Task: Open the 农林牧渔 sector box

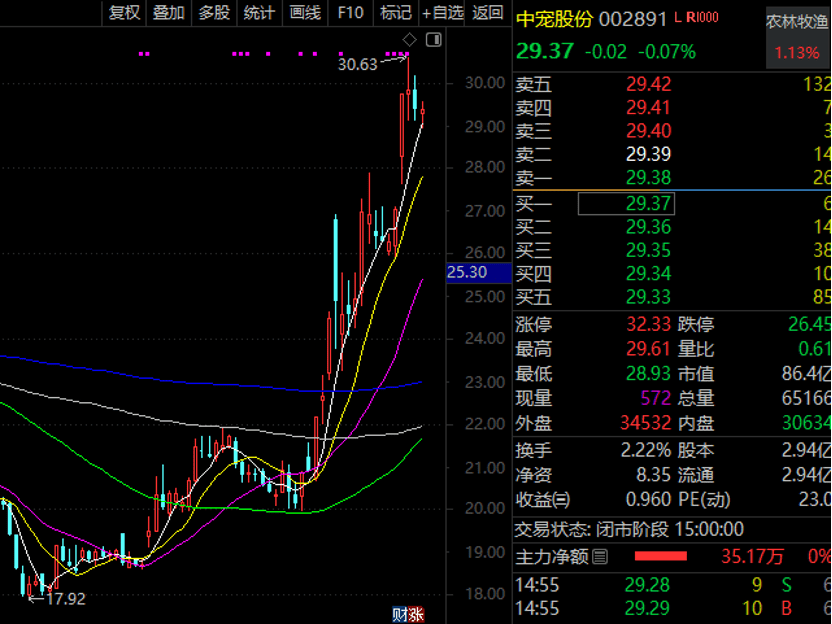Action: pyautogui.click(x=798, y=38)
